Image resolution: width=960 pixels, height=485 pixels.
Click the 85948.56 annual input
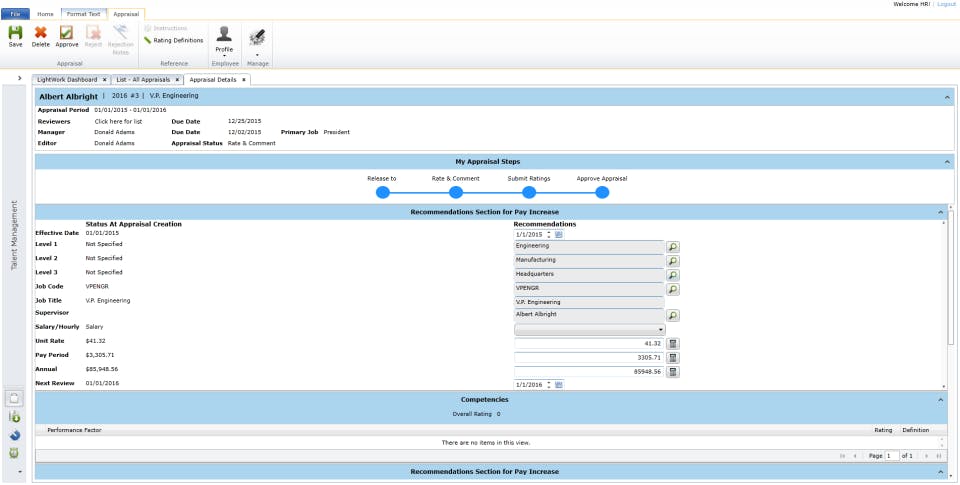point(589,372)
